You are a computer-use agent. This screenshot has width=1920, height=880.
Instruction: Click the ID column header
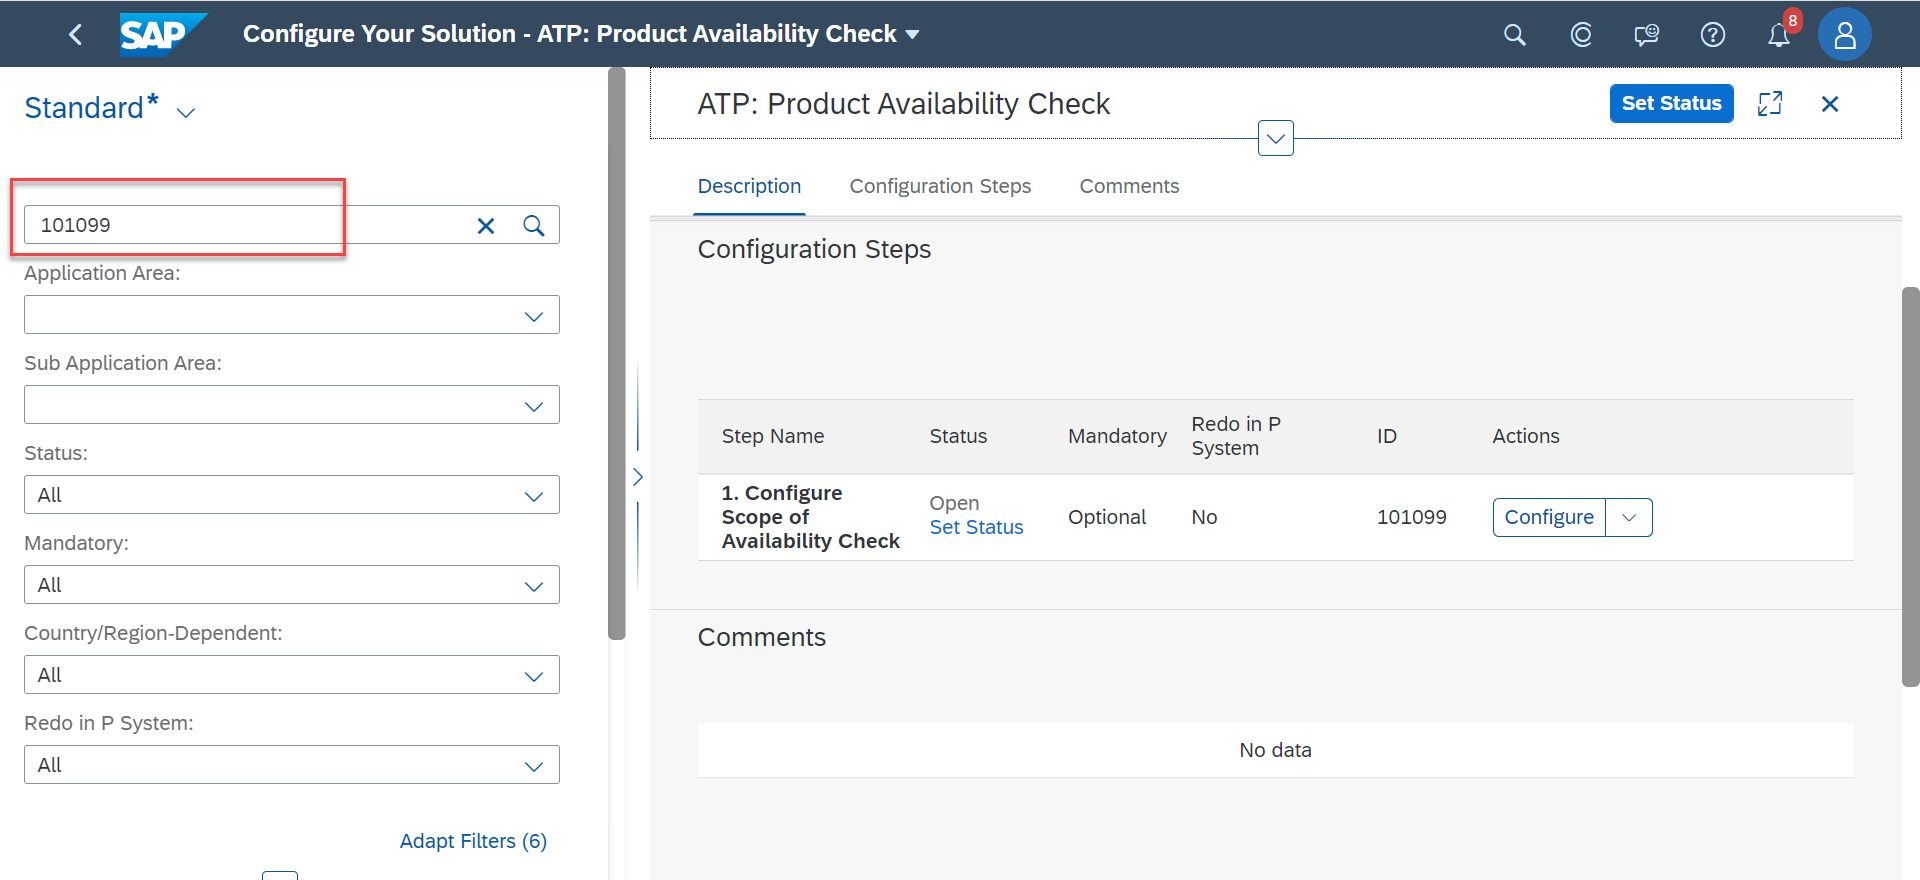coord(1386,437)
